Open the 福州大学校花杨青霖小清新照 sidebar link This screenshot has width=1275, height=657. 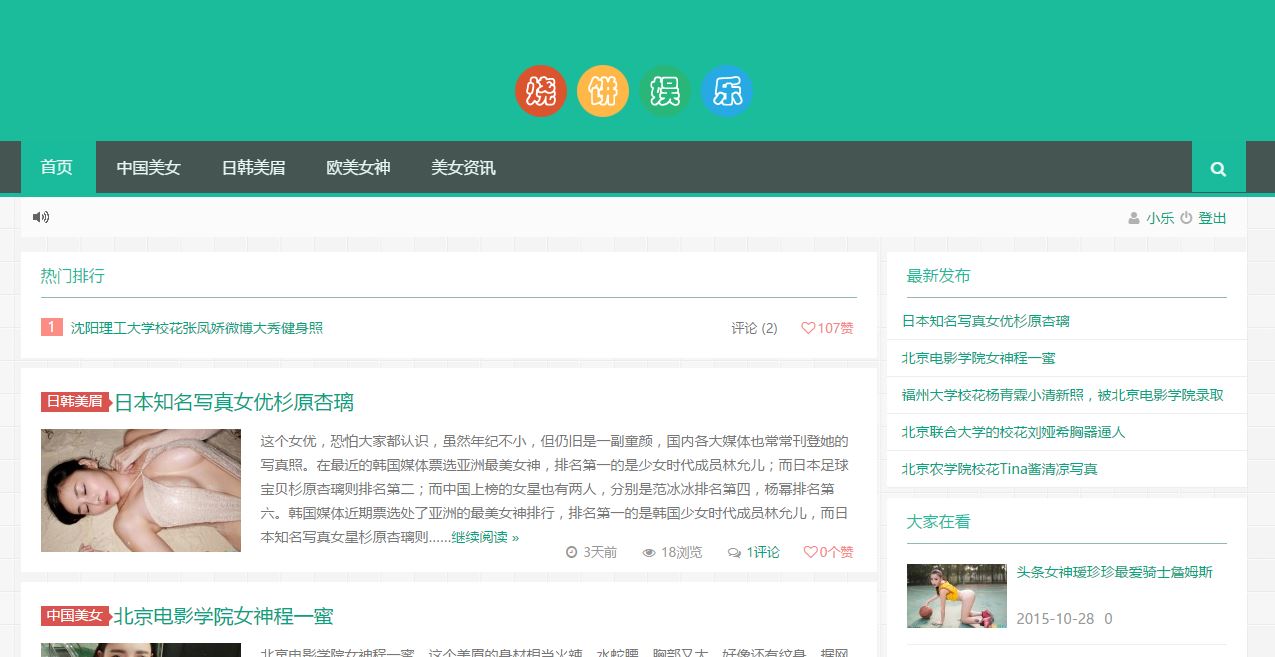click(x=1063, y=395)
